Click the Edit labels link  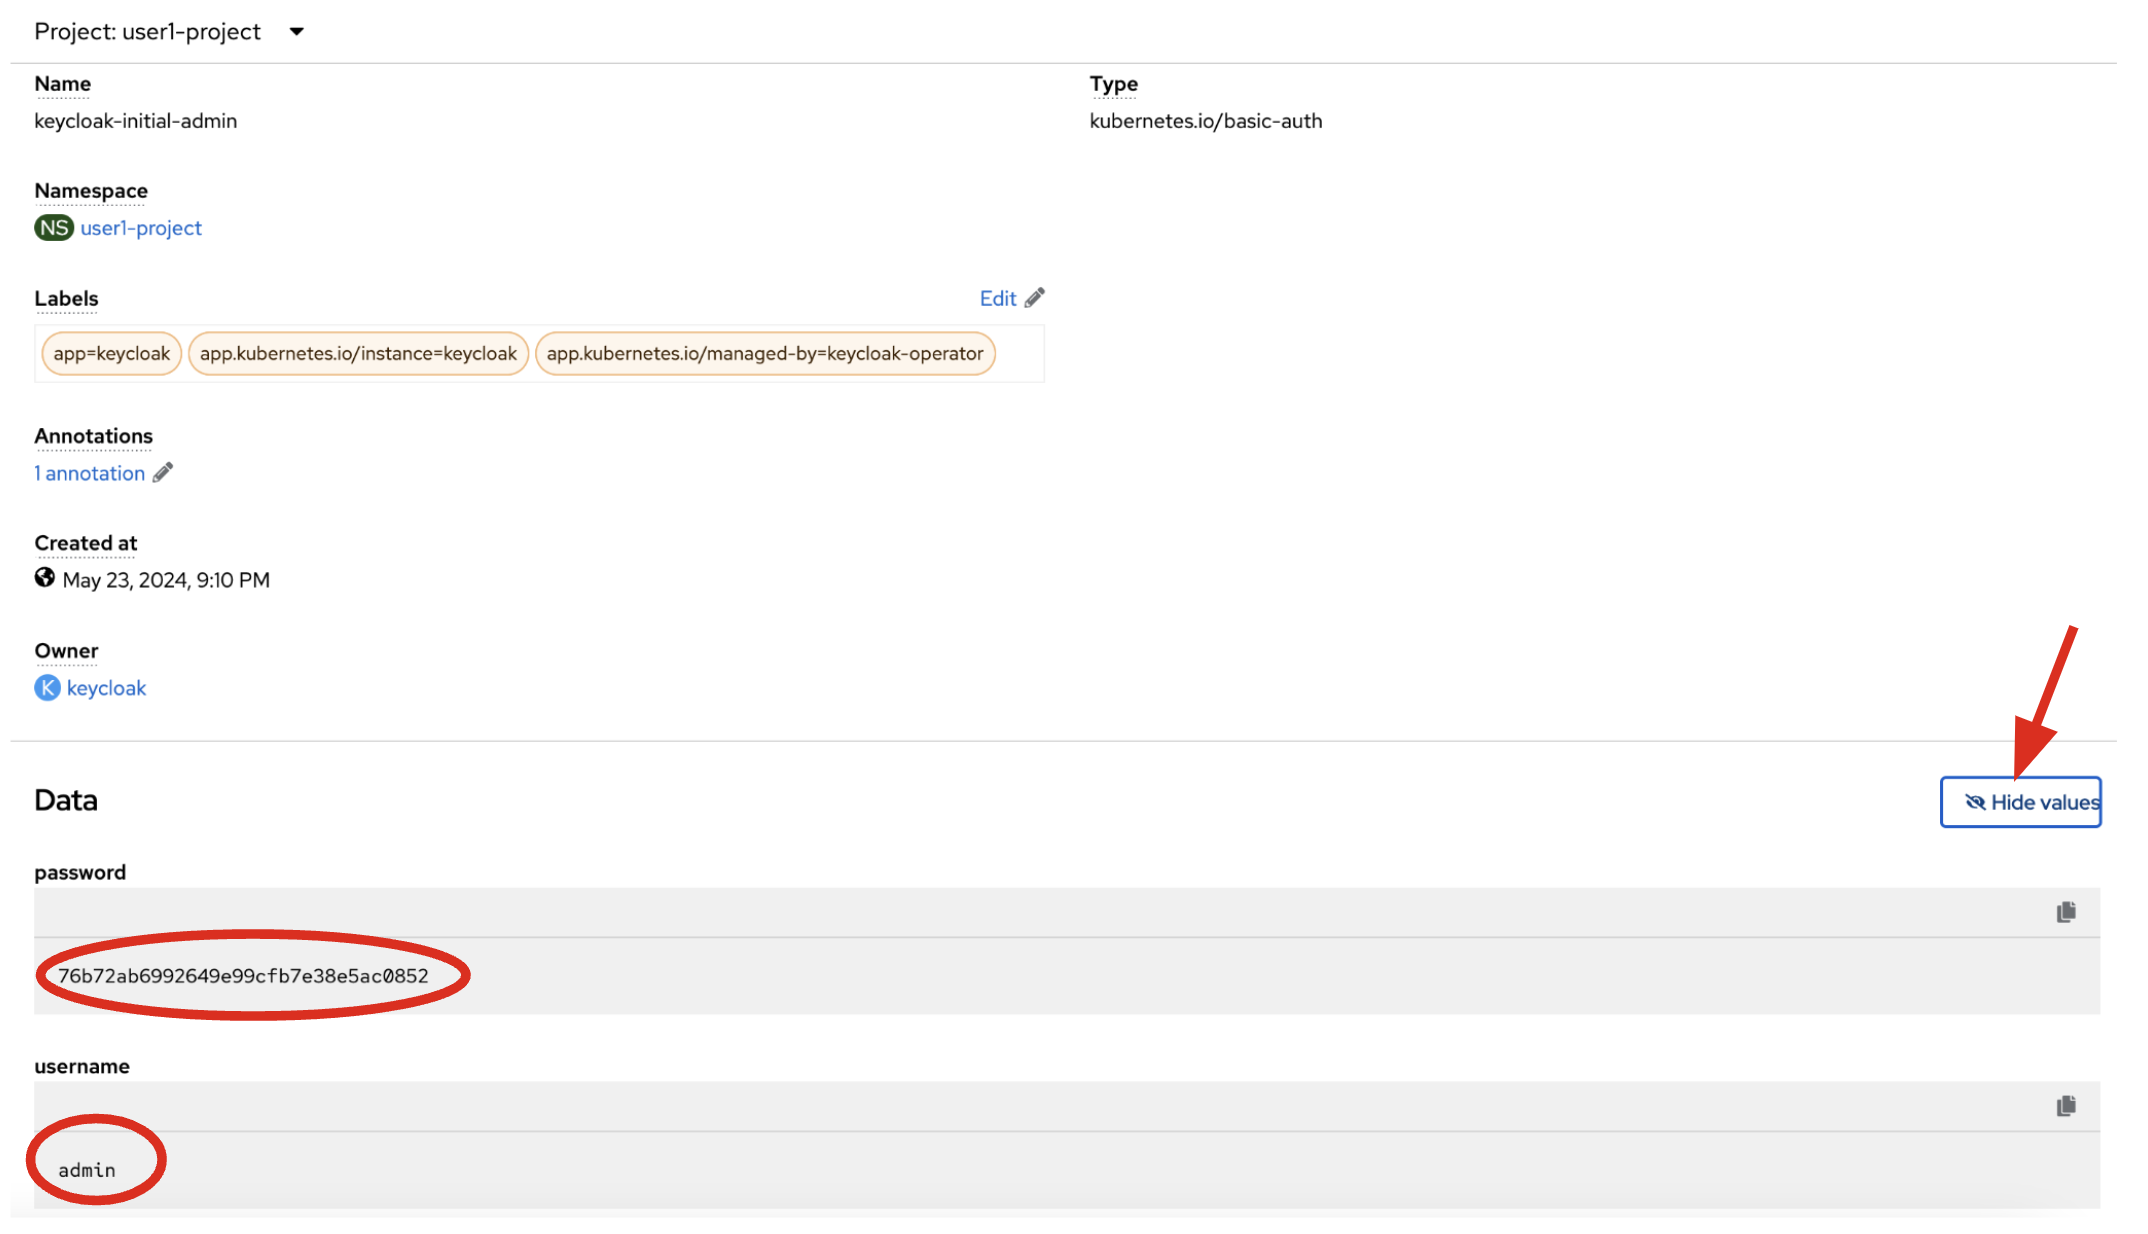[997, 299]
